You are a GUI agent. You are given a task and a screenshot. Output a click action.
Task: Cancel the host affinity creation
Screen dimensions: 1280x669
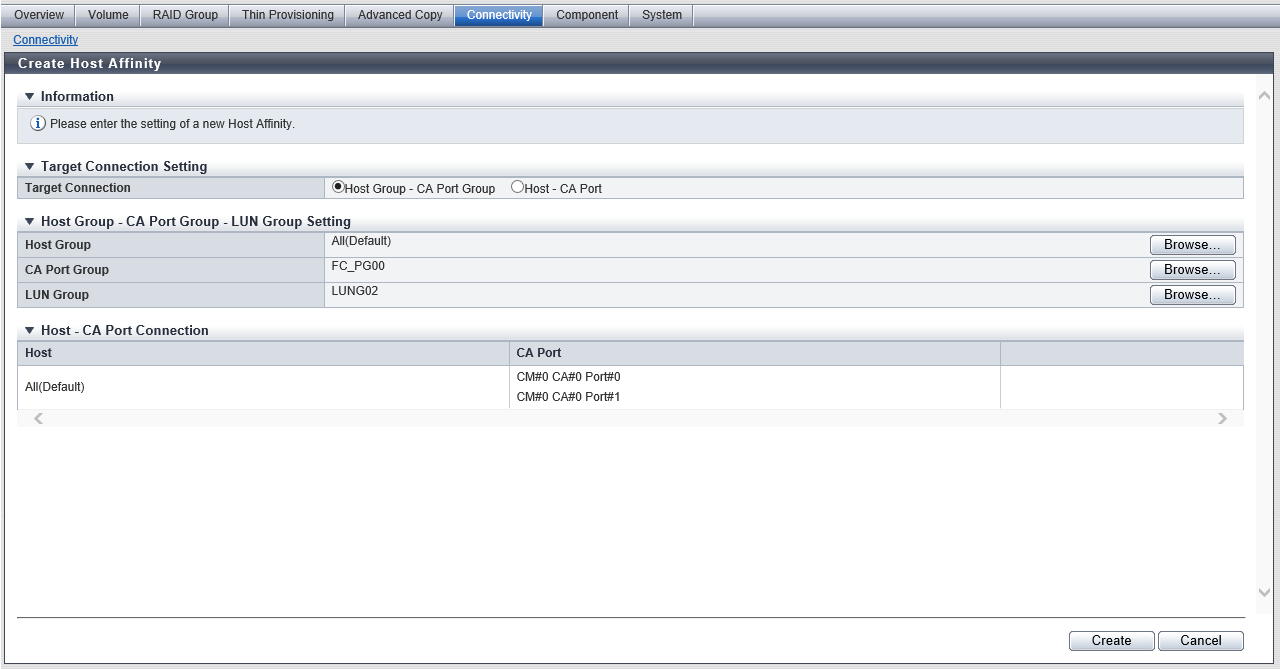(x=1200, y=641)
